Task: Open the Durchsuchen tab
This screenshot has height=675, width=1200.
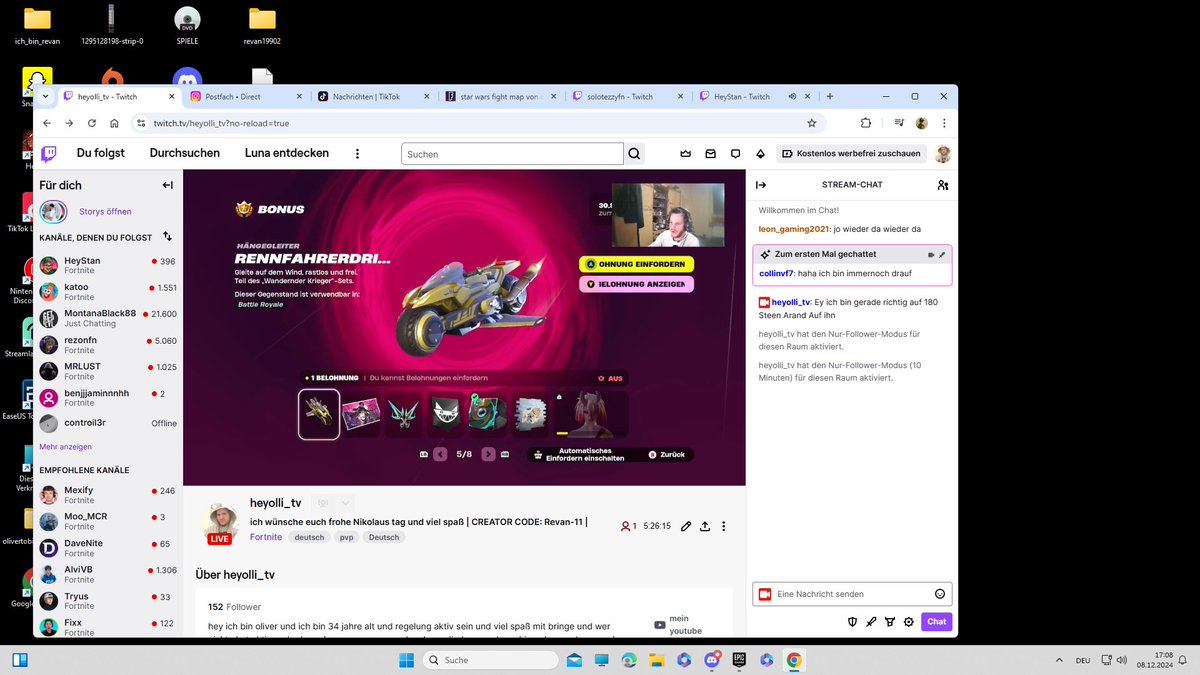Action: tap(185, 153)
